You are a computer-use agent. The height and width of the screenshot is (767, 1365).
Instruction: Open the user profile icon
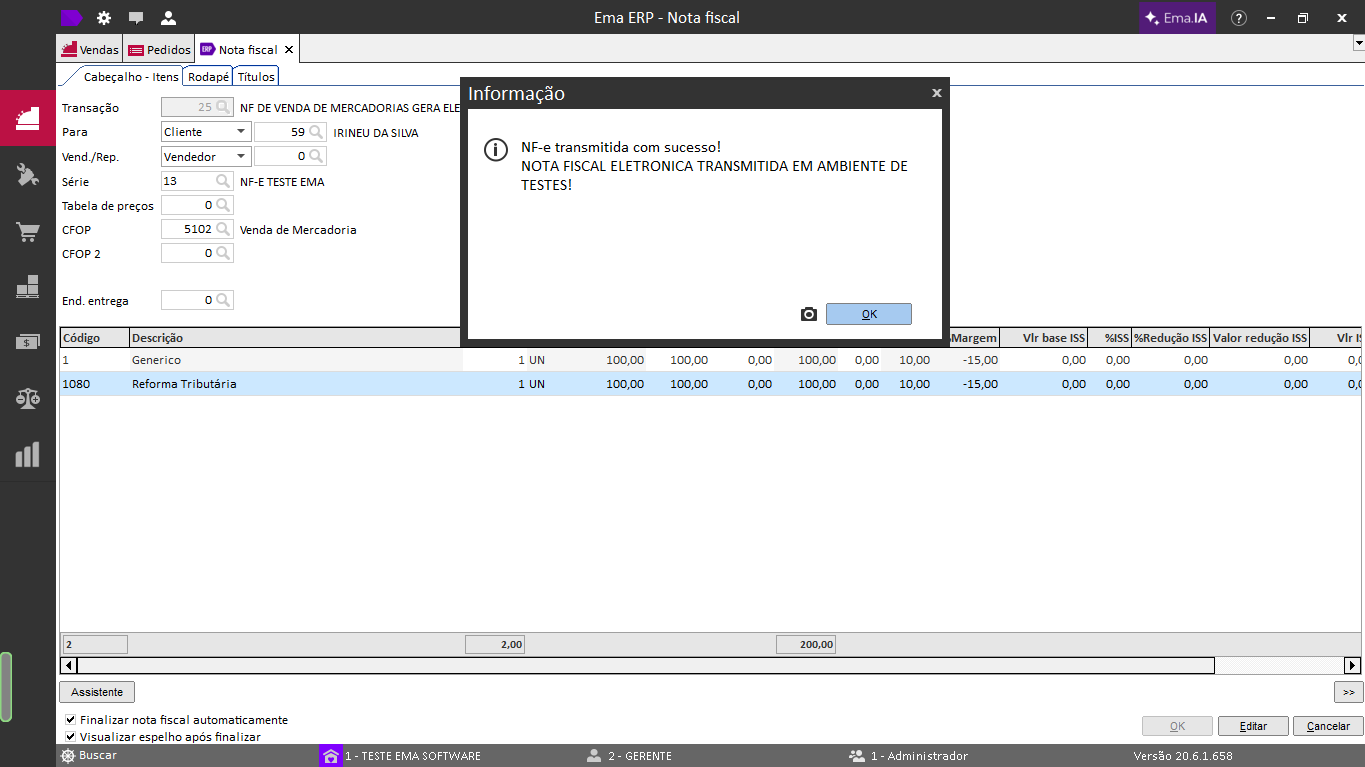click(x=168, y=17)
